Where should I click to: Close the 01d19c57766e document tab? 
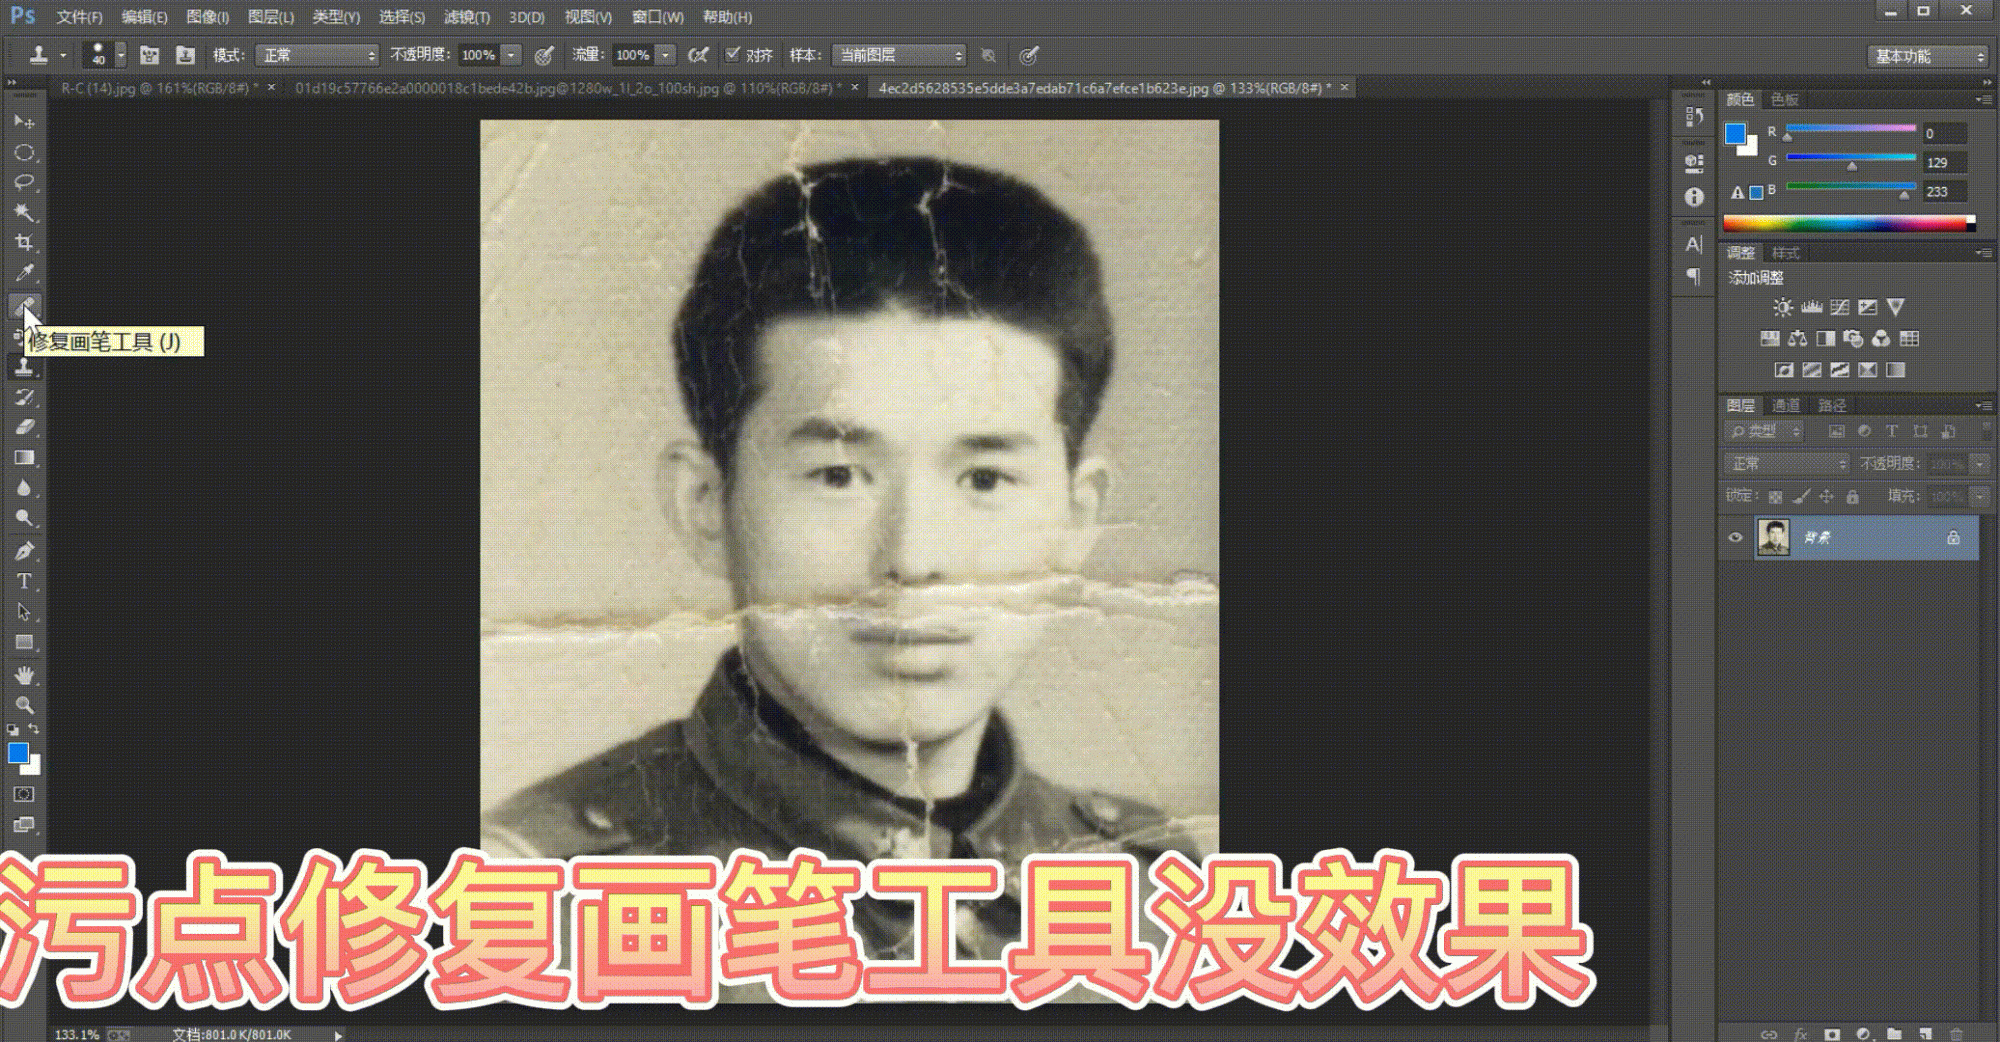pos(854,88)
